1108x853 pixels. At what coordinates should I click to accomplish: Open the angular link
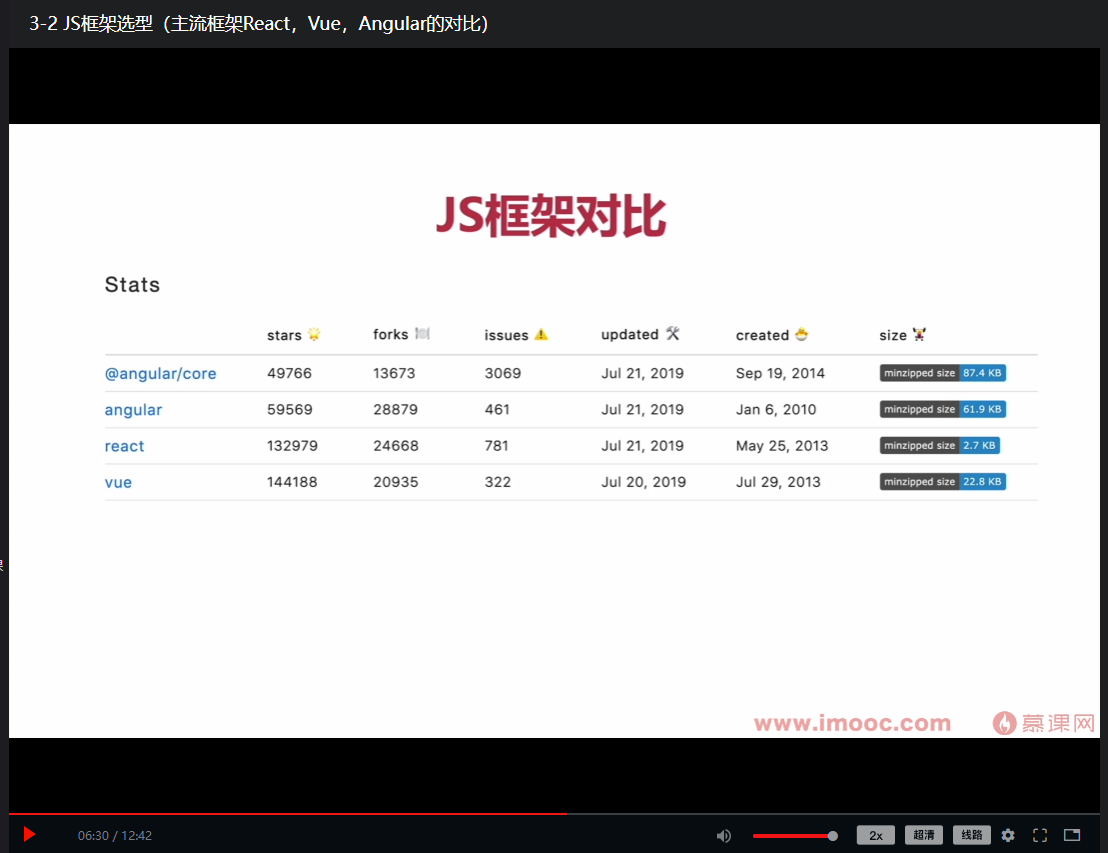134,410
